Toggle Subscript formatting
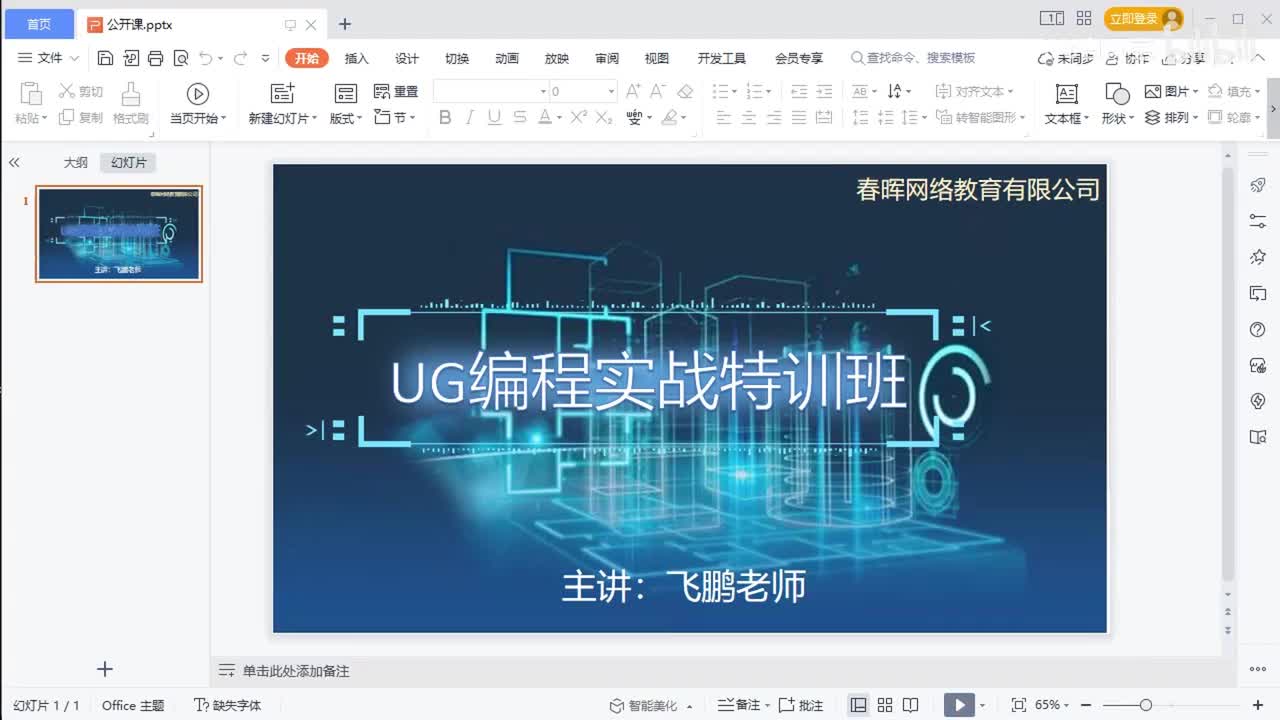 604,118
